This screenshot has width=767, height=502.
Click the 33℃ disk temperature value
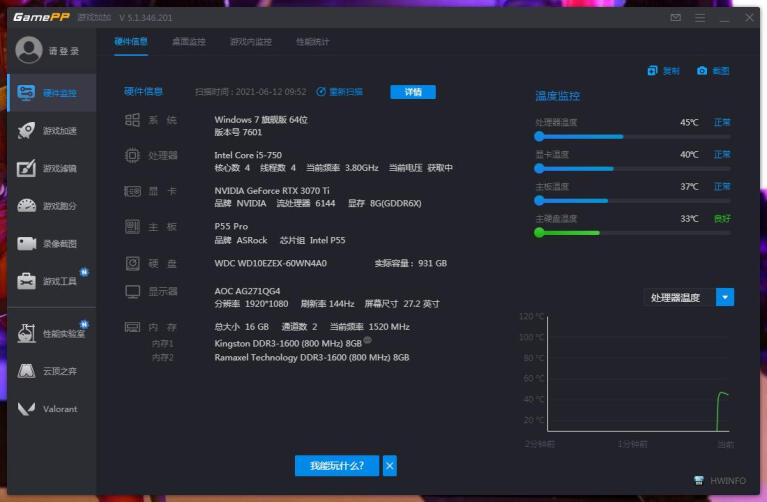689,218
